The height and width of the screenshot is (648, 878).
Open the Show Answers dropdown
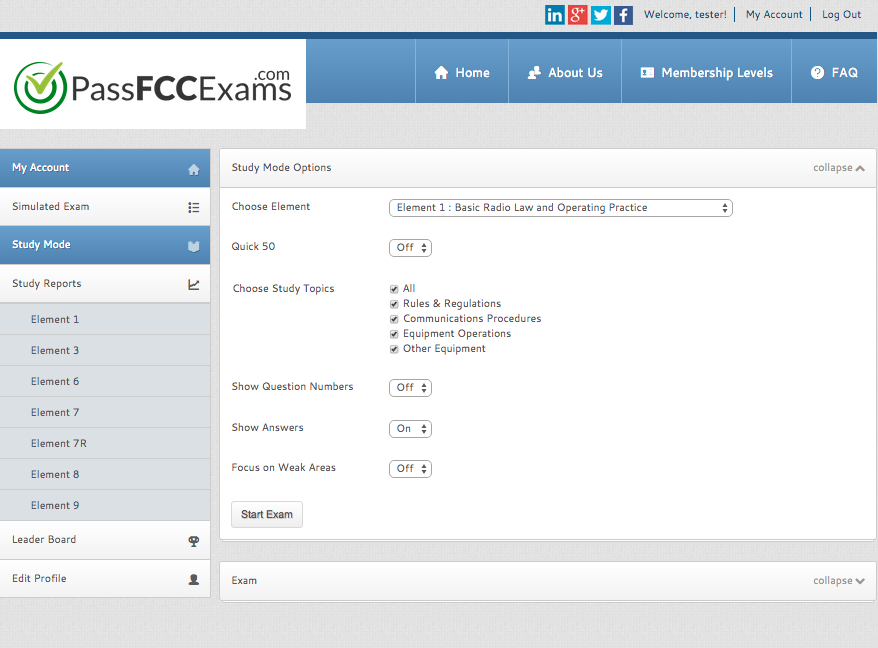tap(410, 429)
